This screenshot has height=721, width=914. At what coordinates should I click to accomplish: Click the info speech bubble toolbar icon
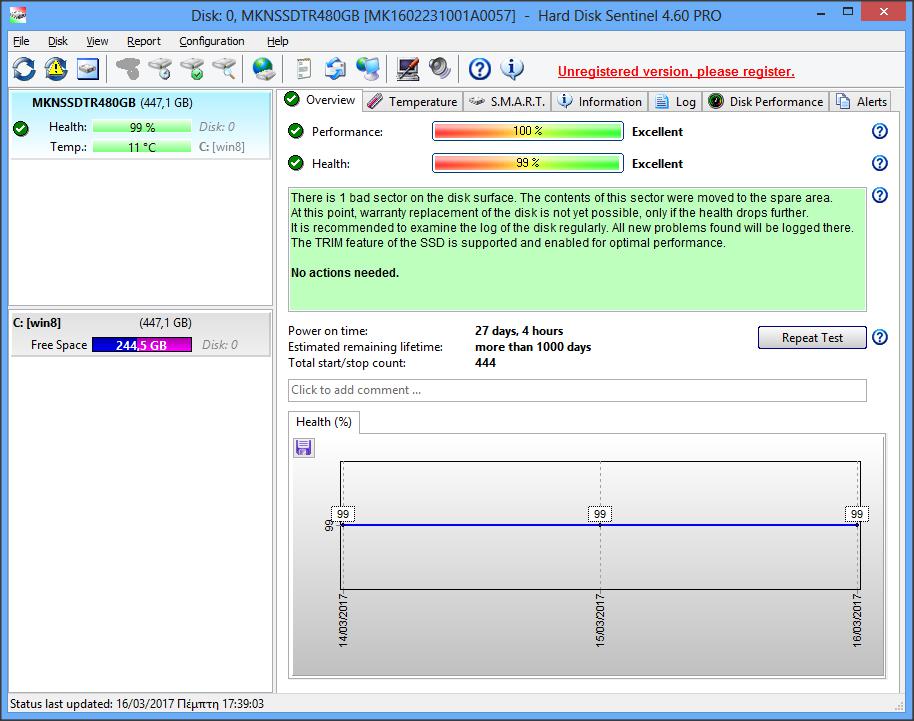tap(512, 69)
